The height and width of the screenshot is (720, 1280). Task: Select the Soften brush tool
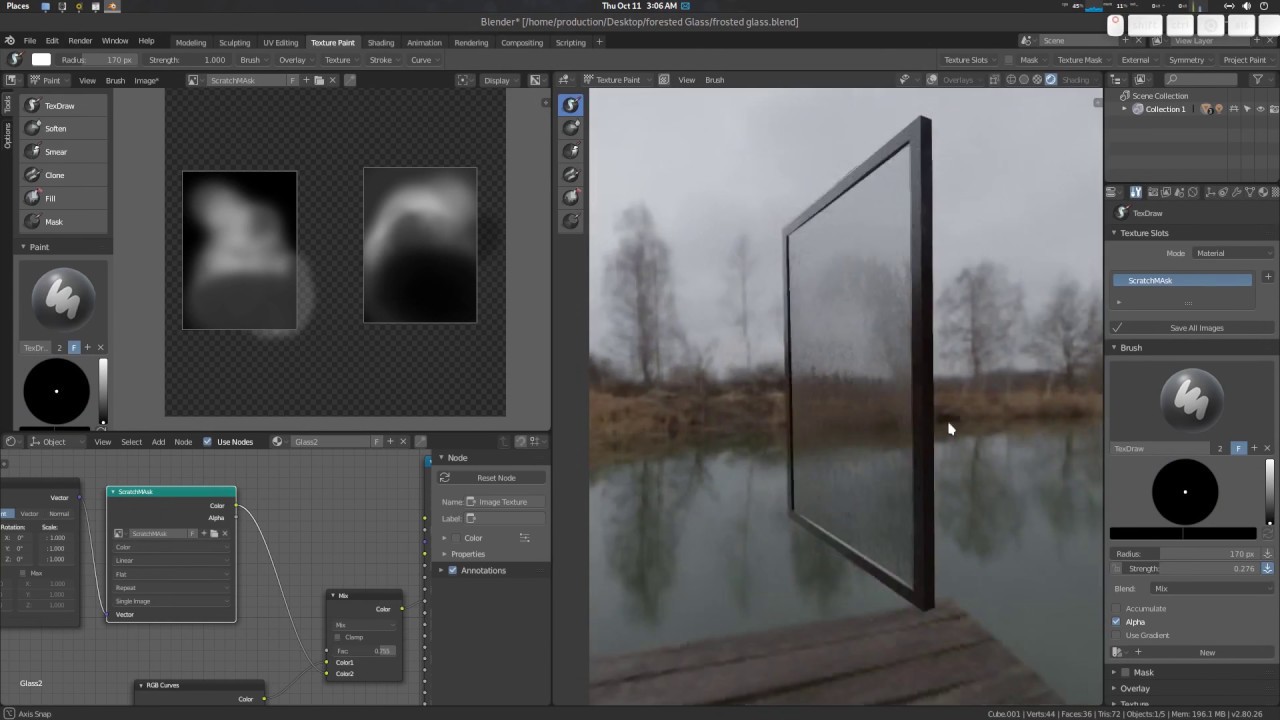(64, 128)
